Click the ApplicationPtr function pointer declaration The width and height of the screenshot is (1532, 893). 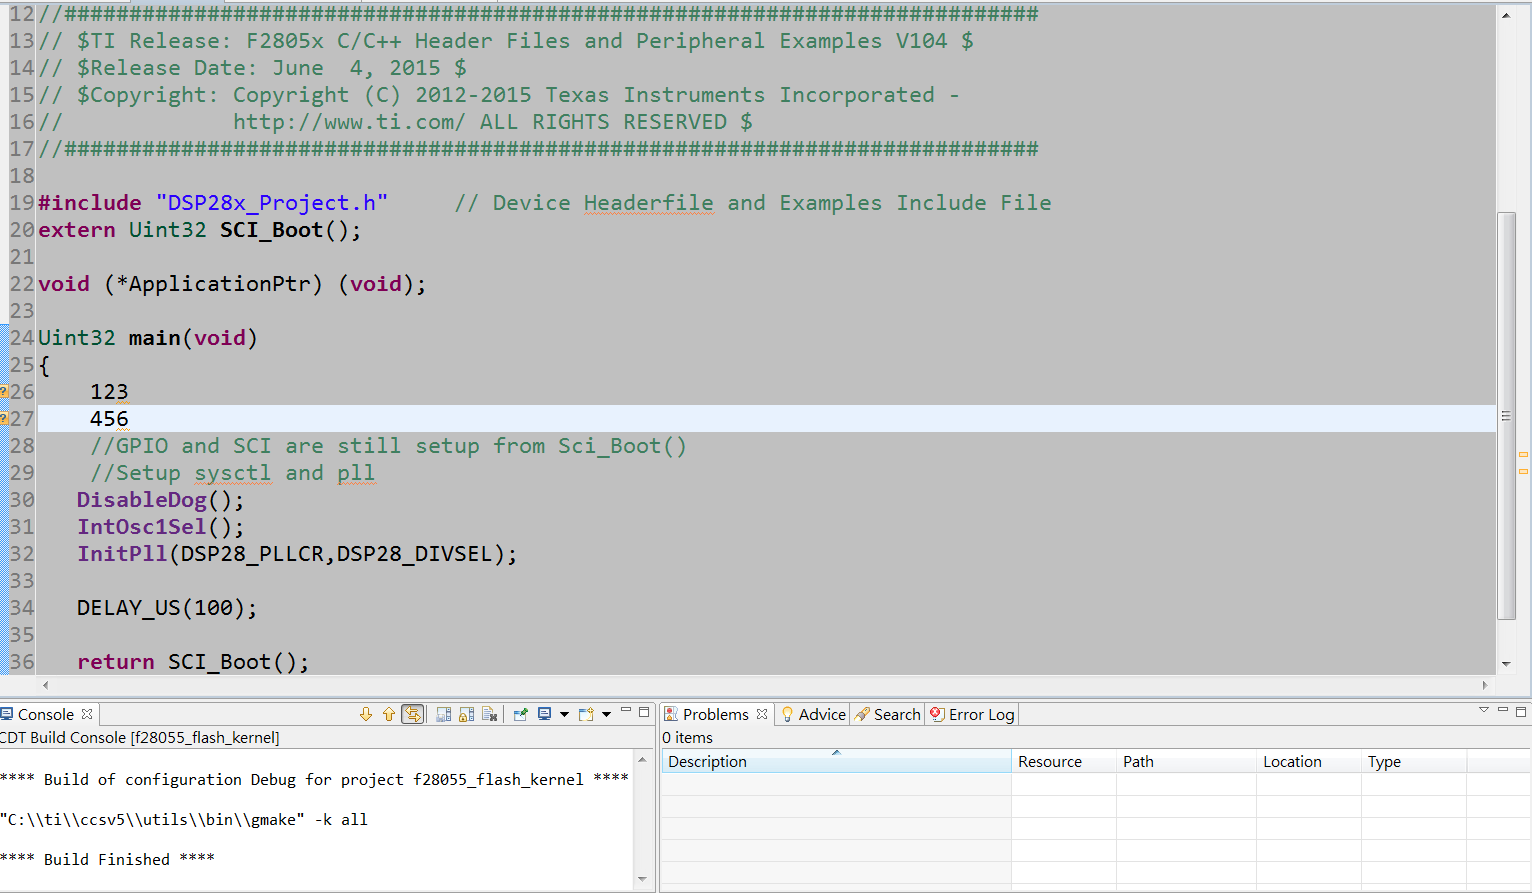[232, 284]
